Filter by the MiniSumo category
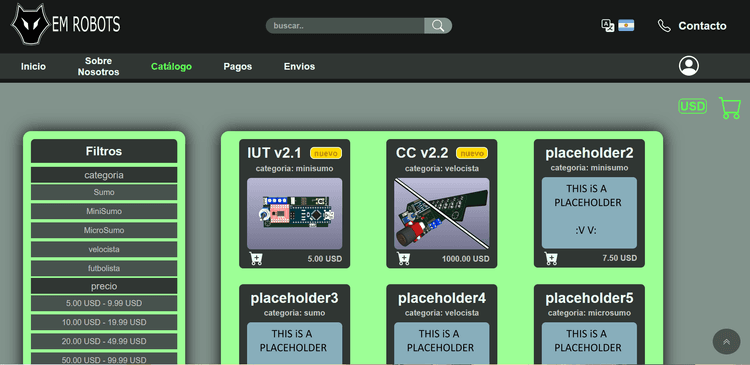The width and height of the screenshot is (750, 365). click(104, 211)
